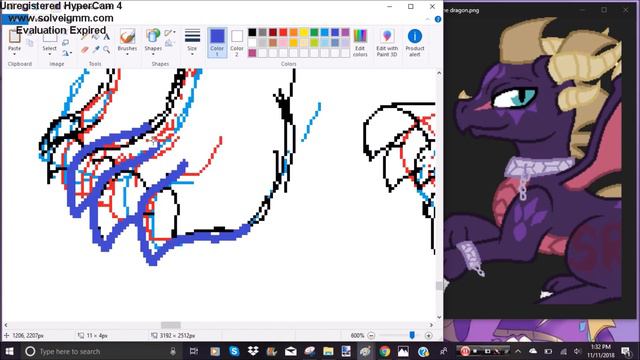640x360 pixels.
Task: Click the Cortana microphone icon
Action: click(173, 351)
